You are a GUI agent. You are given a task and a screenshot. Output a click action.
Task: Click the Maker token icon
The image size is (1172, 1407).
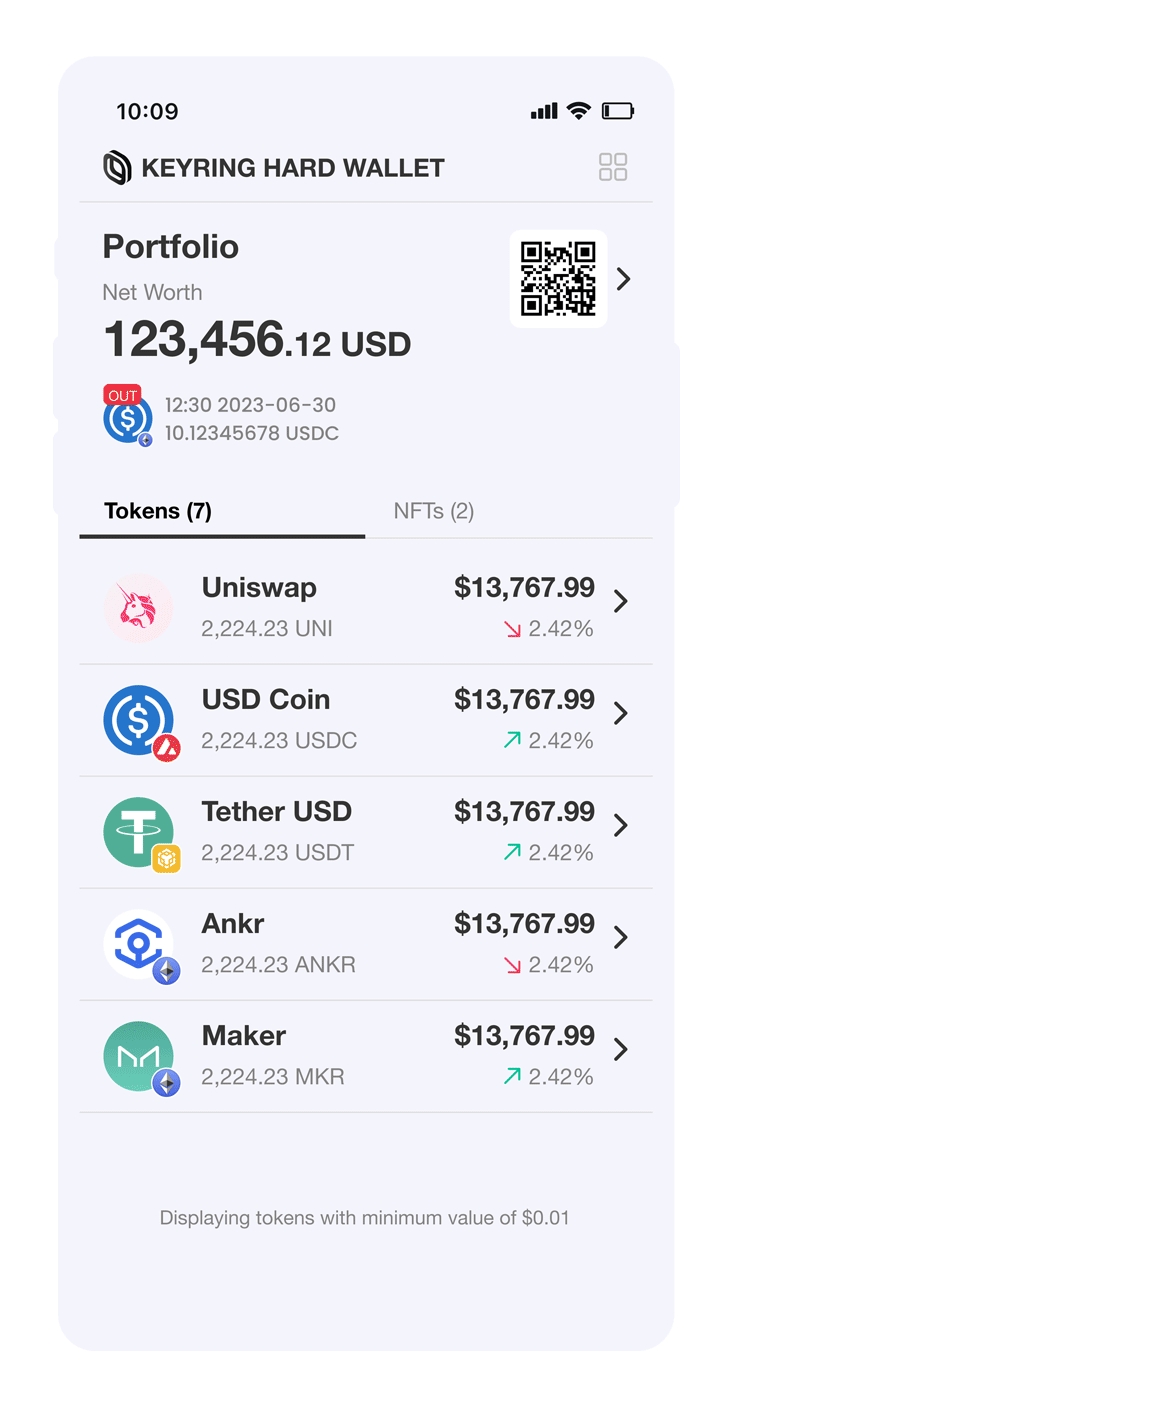pos(138,1056)
